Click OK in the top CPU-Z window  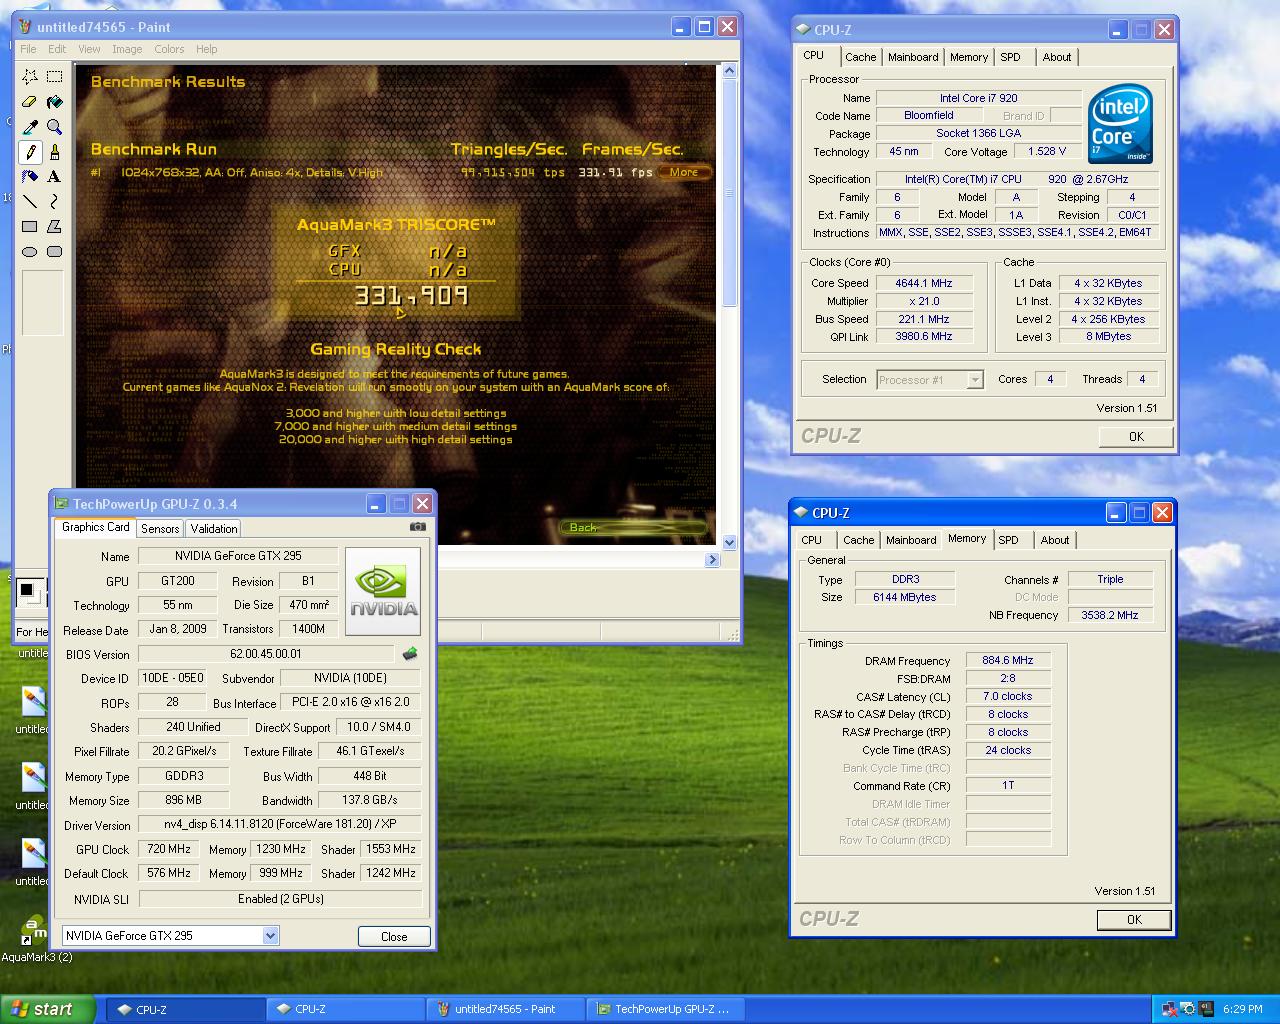pyautogui.click(x=1136, y=436)
